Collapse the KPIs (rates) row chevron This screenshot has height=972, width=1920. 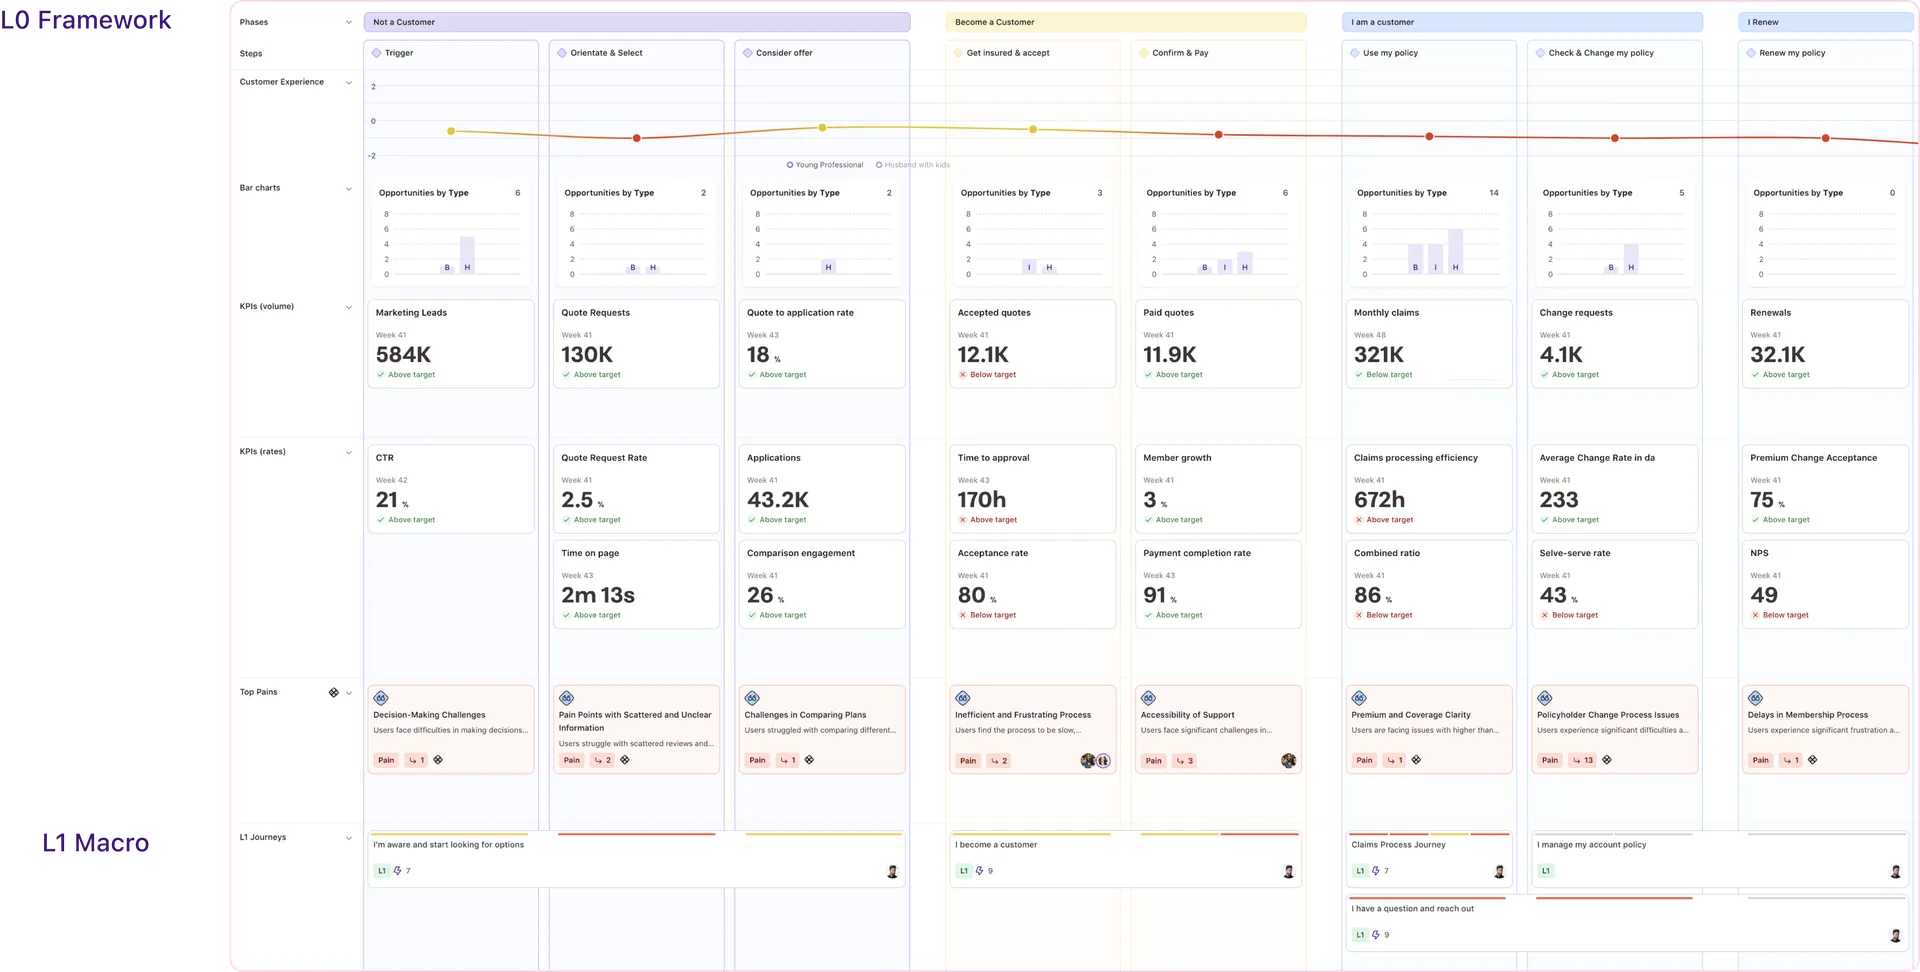pyautogui.click(x=348, y=452)
